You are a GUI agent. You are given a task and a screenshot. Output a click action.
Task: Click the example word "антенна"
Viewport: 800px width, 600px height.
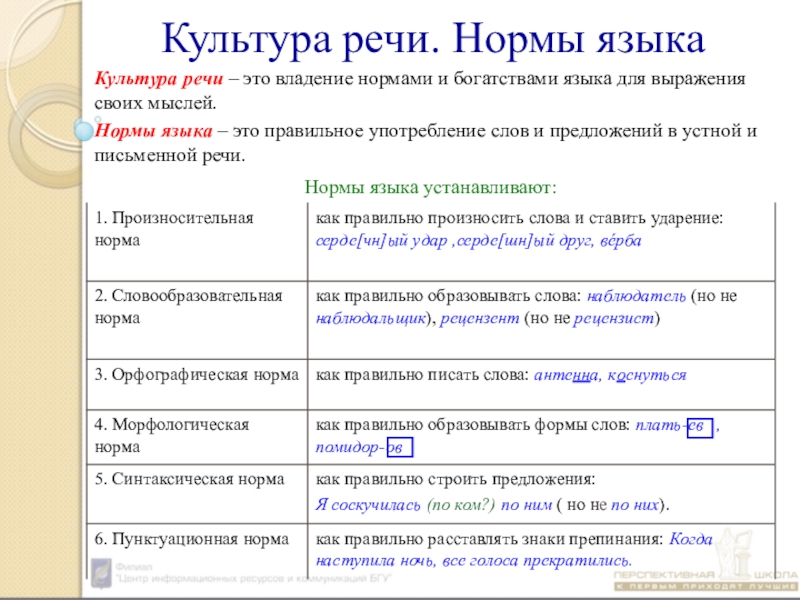(x=566, y=376)
